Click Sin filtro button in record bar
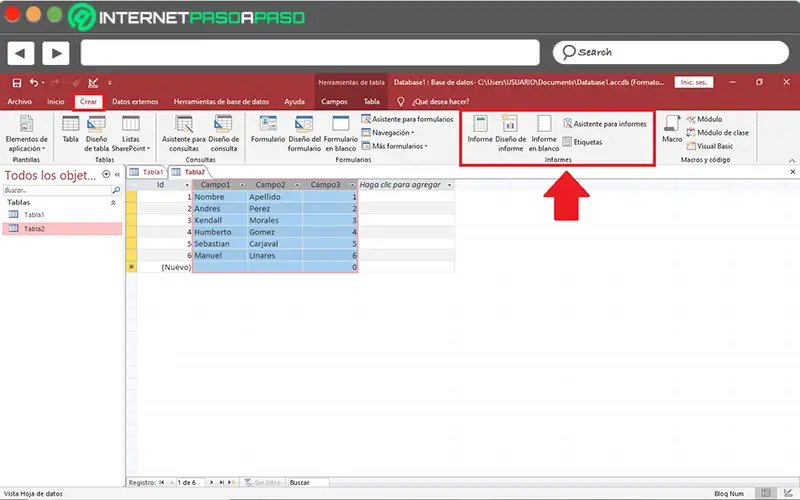The height and width of the screenshot is (500, 800). click(262, 482)
